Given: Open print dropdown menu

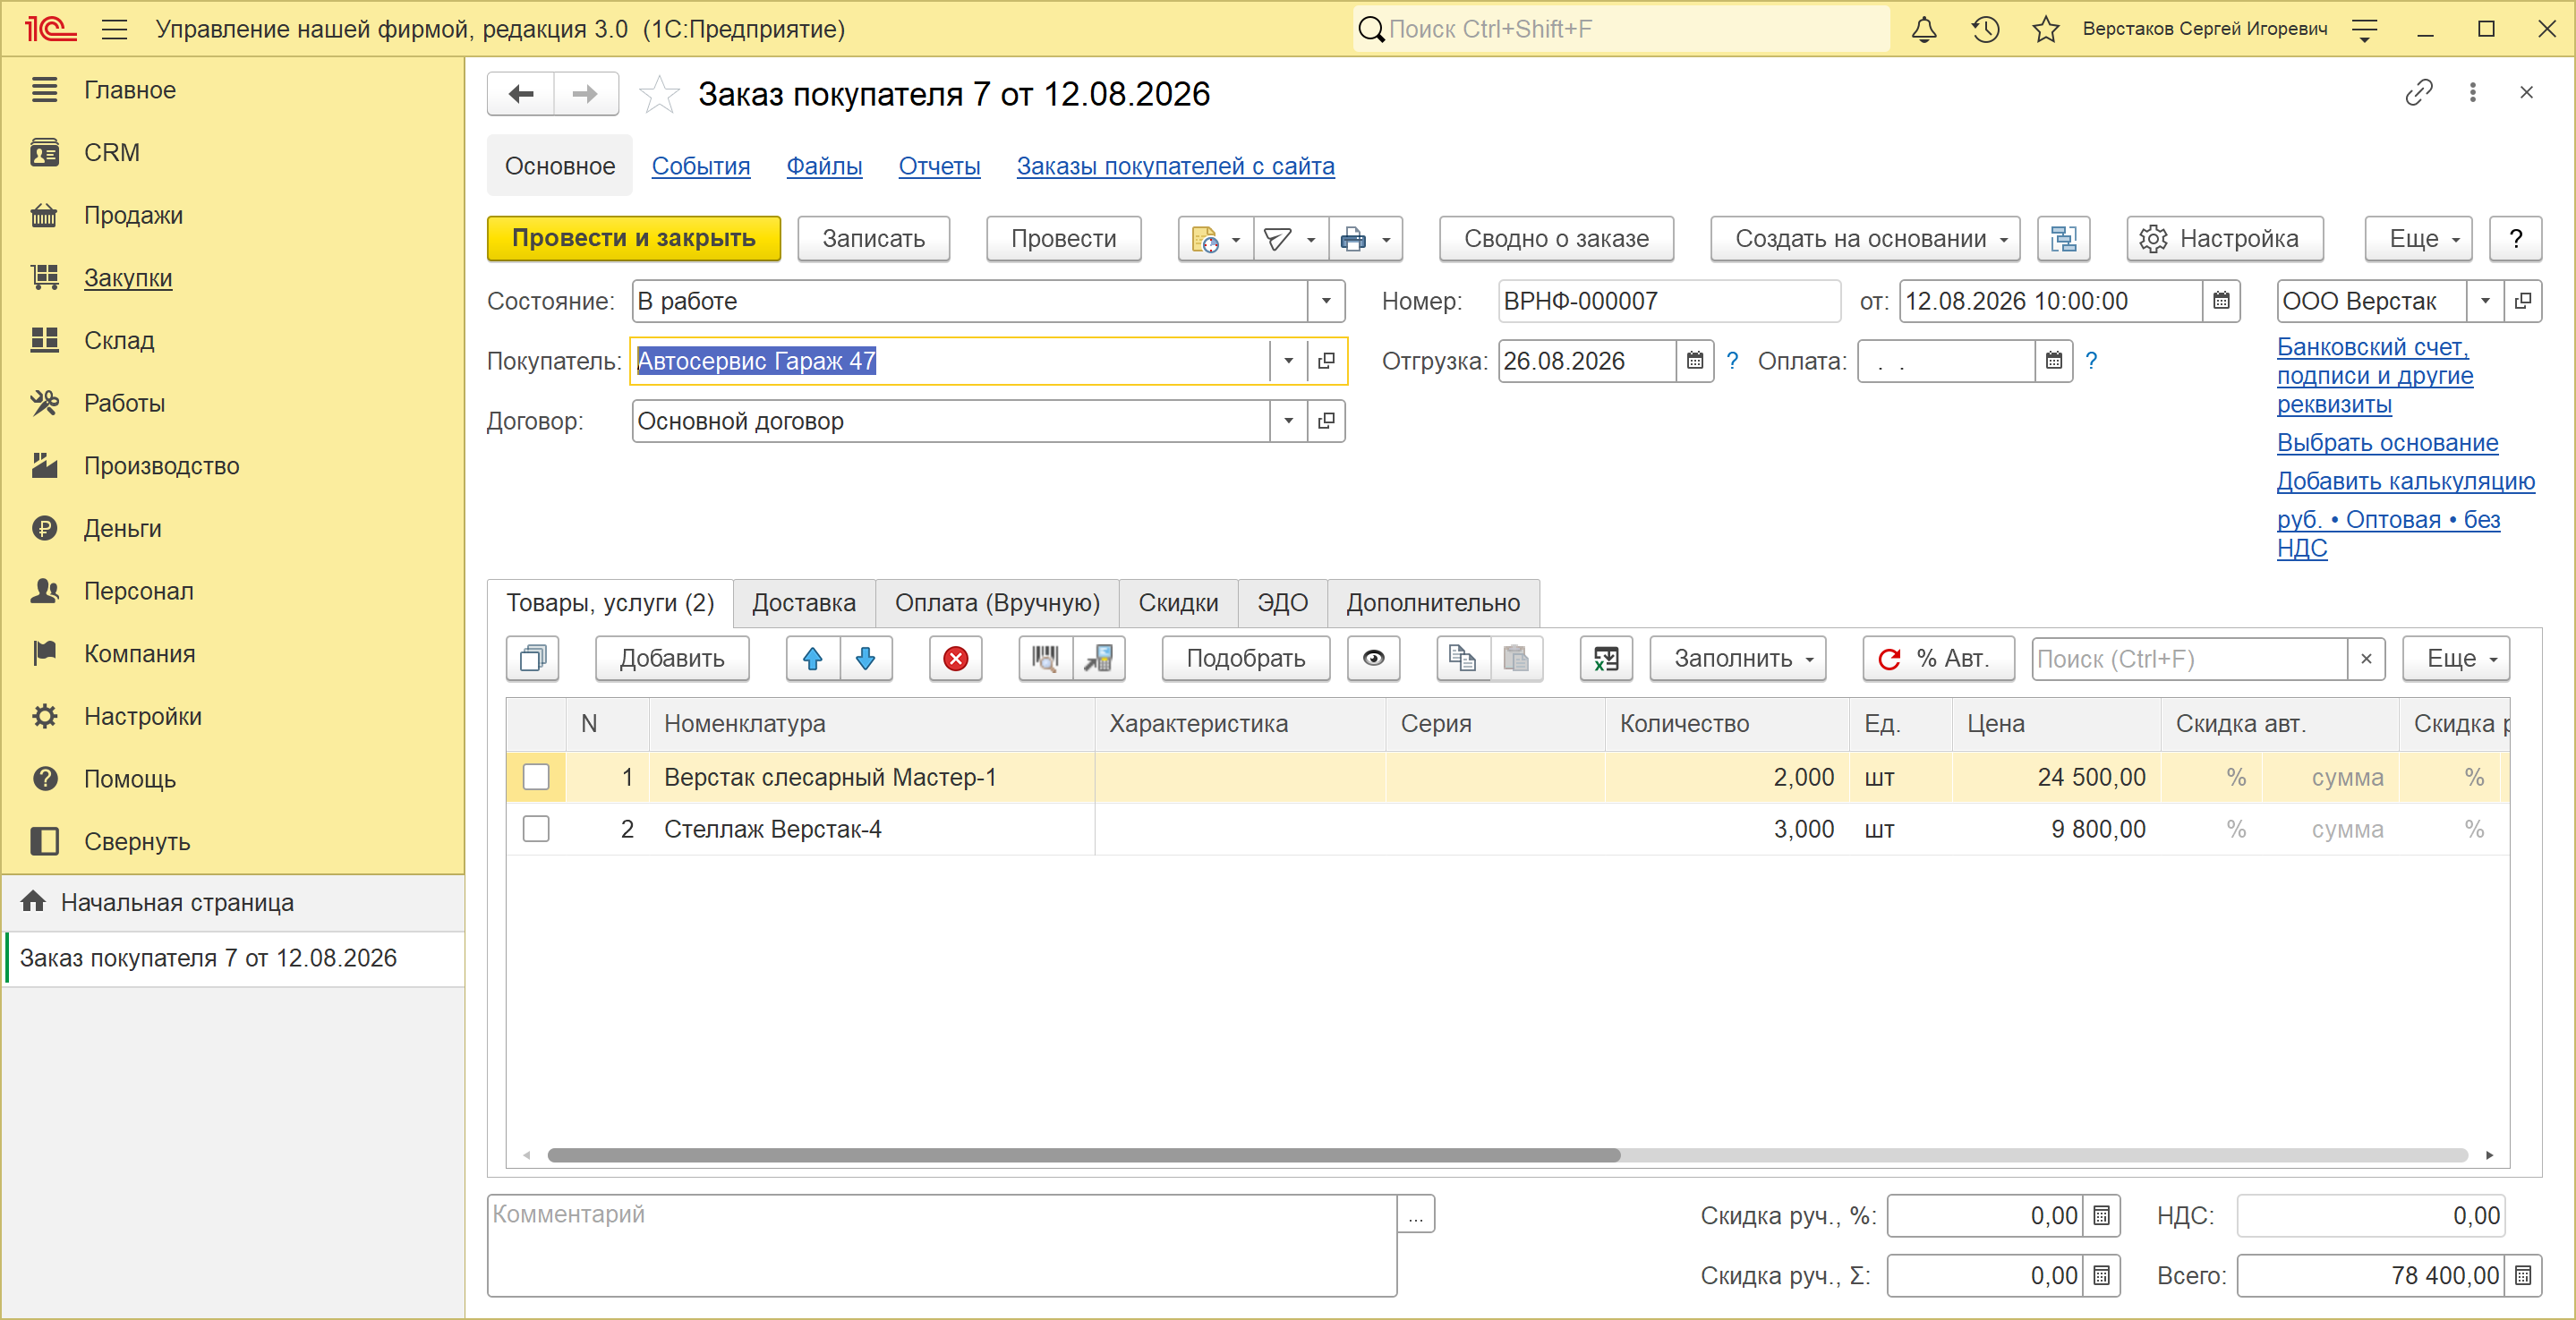Looking at the screenshot, I should (x=1366, y=239).
